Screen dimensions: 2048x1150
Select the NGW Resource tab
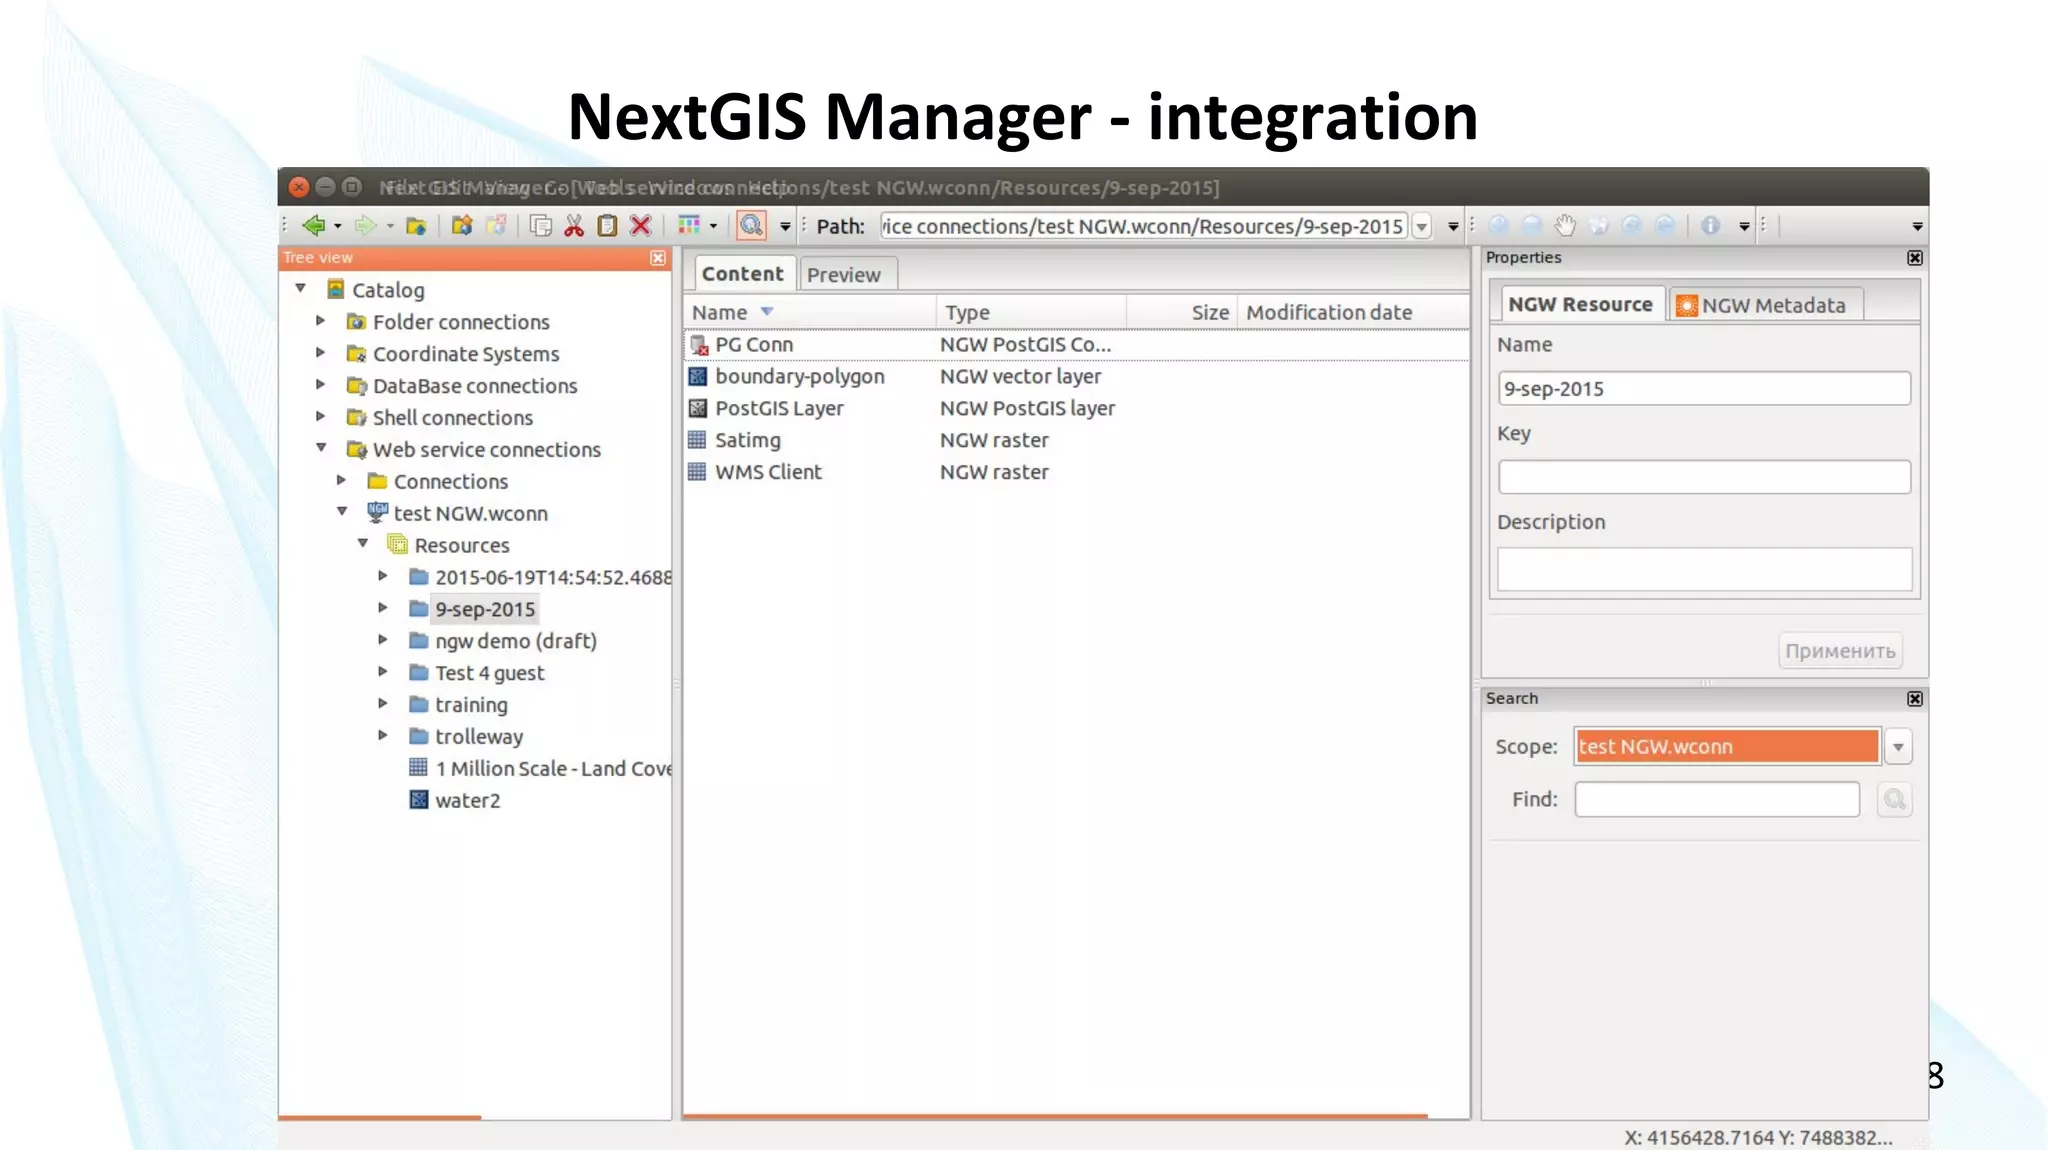click(x=1580, y=305)
